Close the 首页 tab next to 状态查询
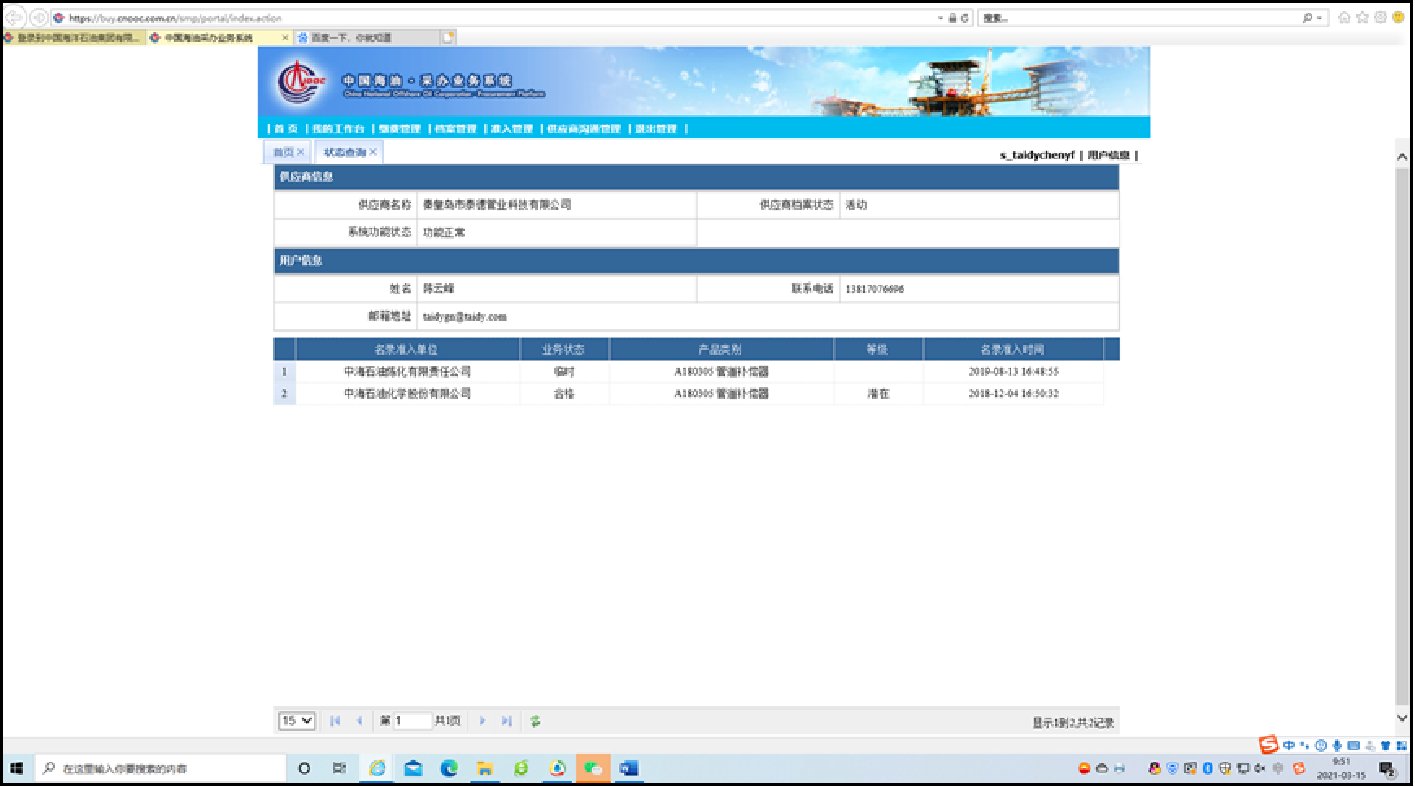 click(301, 152)
